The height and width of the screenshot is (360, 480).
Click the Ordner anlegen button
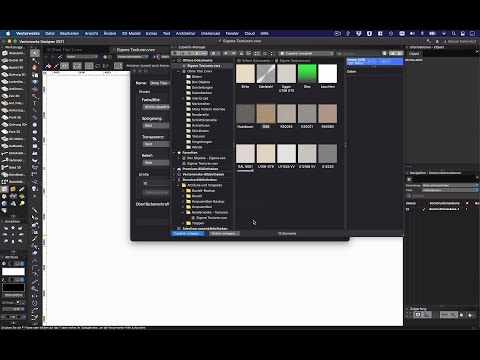[x=224, y=234]
